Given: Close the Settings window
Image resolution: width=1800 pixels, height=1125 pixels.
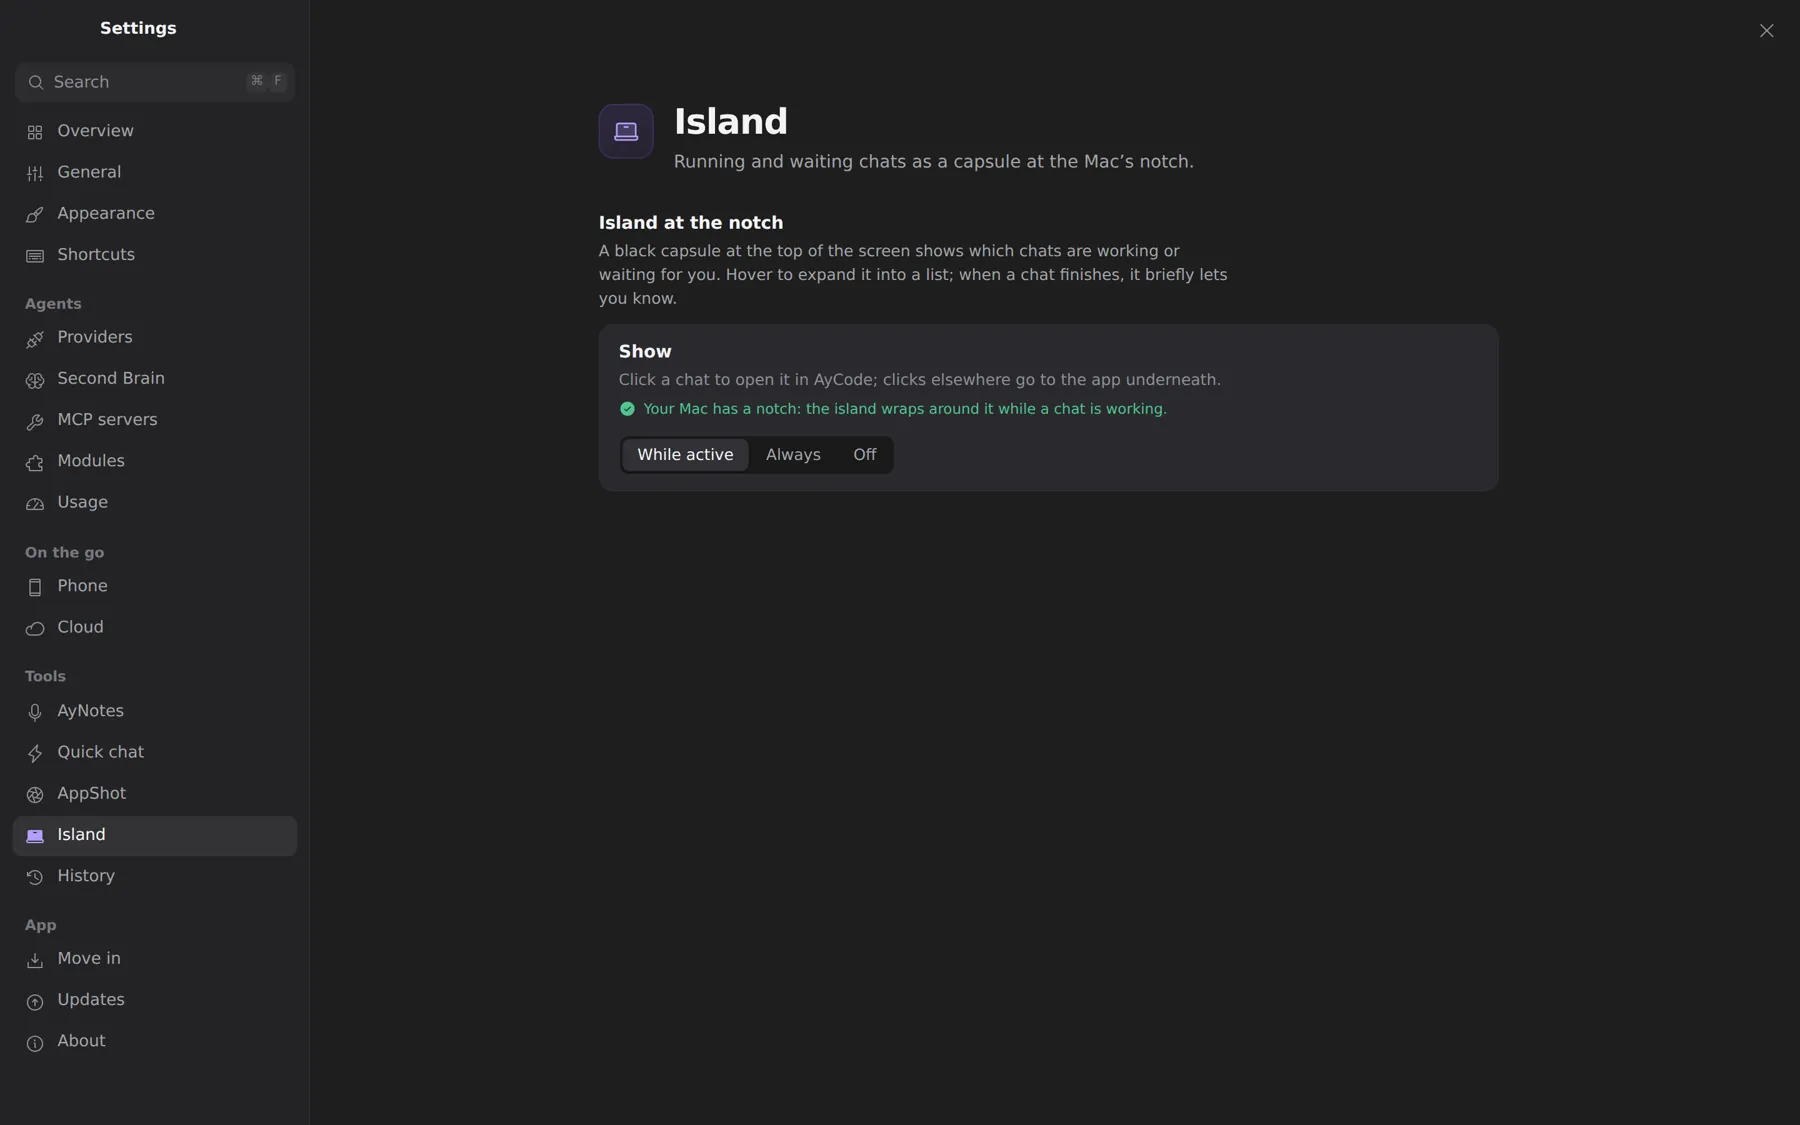Looking at the screenshot, I should (1766, 31).
